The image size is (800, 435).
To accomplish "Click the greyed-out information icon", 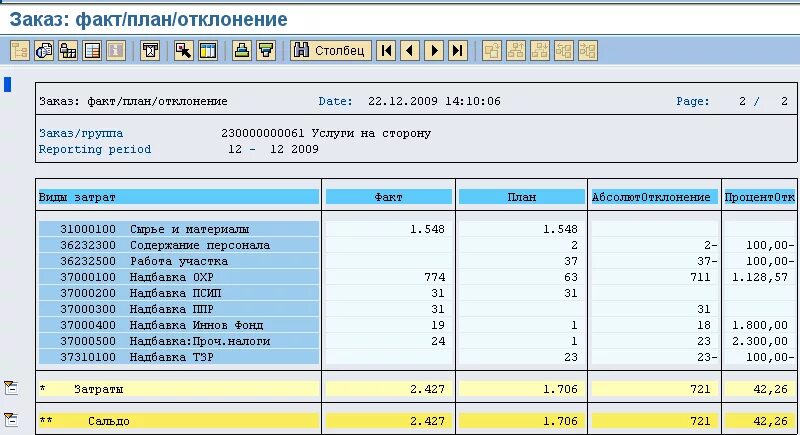I will tap(116, 50).
